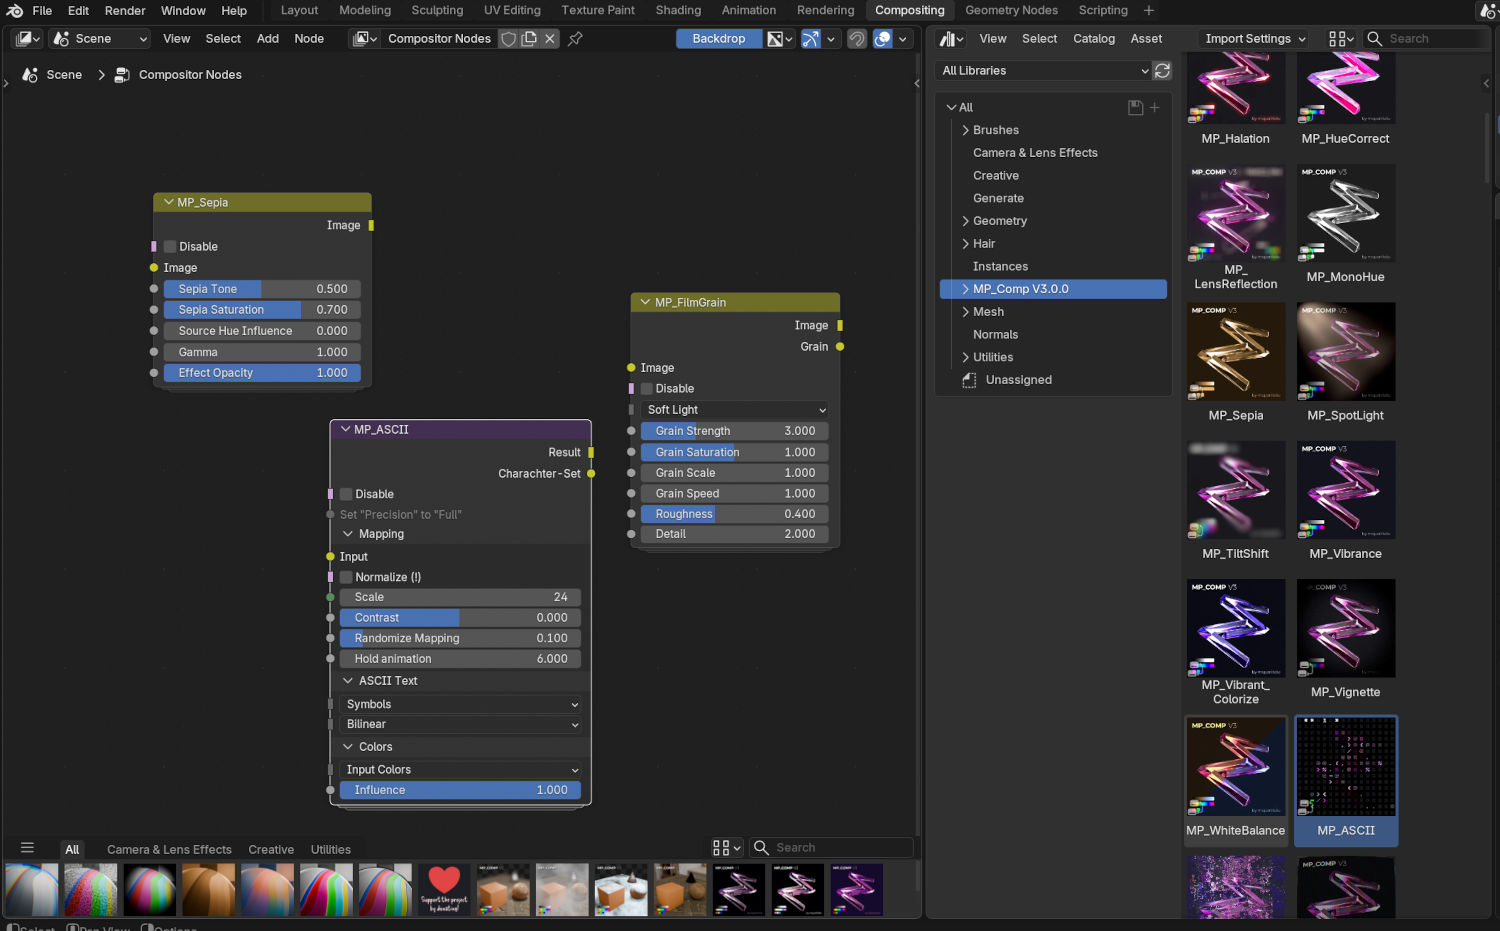Open display settings grid icon in asset browser
This screenshot has width=1500, height=931.
1337,38
